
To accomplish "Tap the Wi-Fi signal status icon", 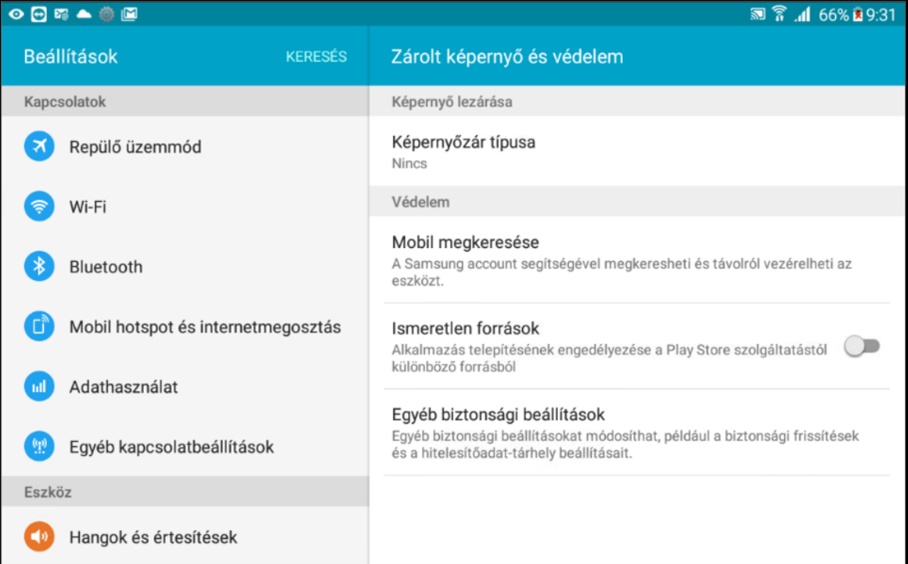I will point(779,14).
